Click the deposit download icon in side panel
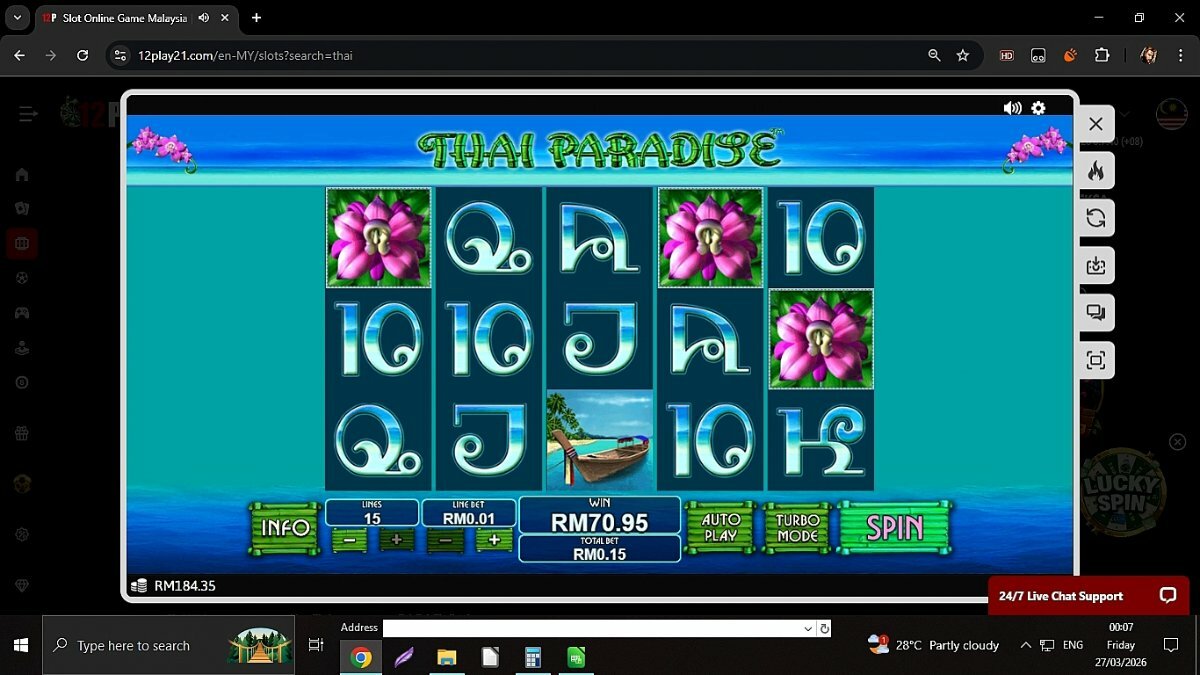This screenshot has width=1200, height=675. [1096, 266]
